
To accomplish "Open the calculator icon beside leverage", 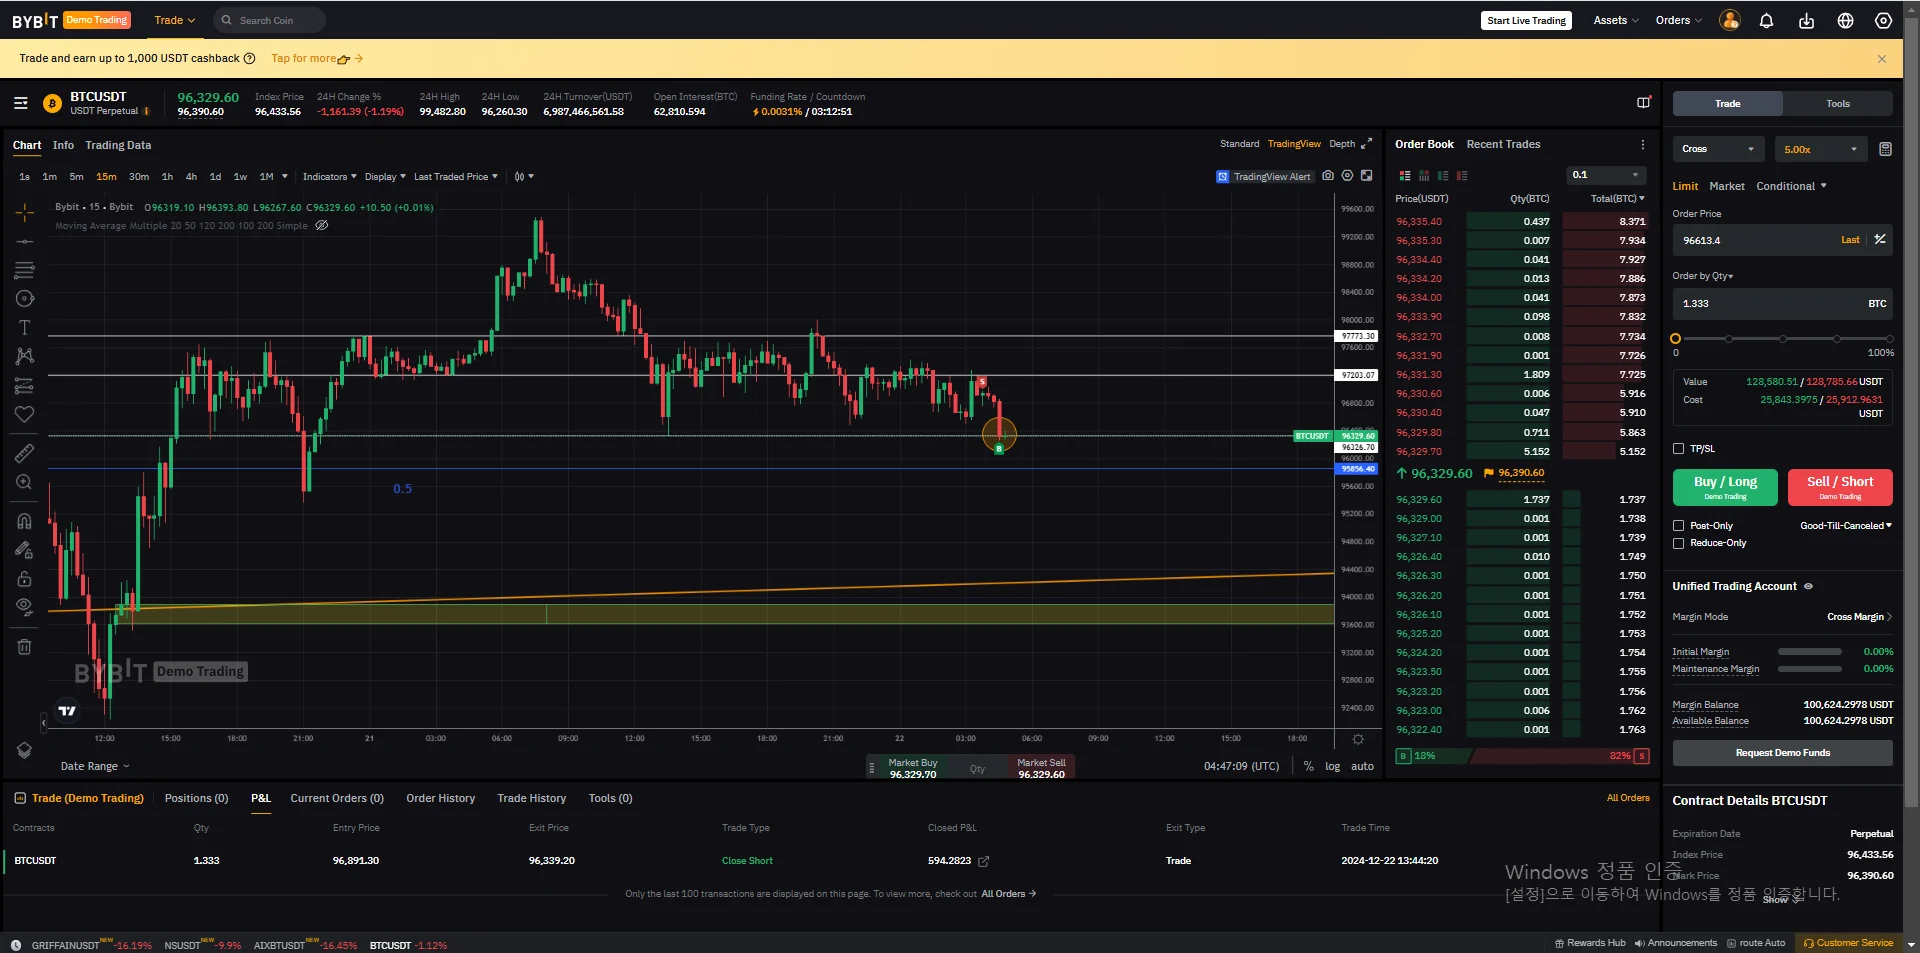I will pos(1885,149).
